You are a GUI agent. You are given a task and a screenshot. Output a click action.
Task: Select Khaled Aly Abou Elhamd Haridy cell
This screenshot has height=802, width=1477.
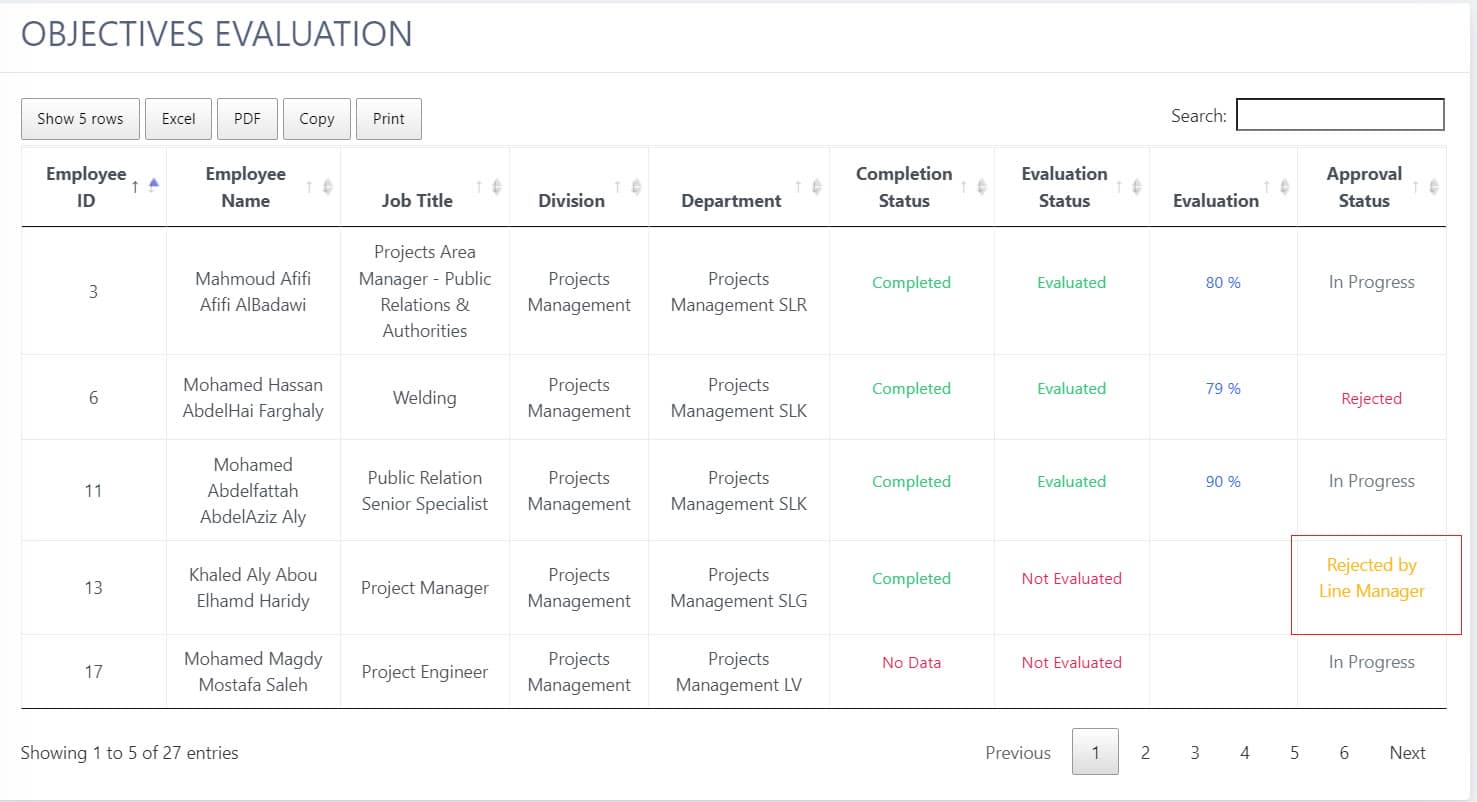tap(253, 588)
